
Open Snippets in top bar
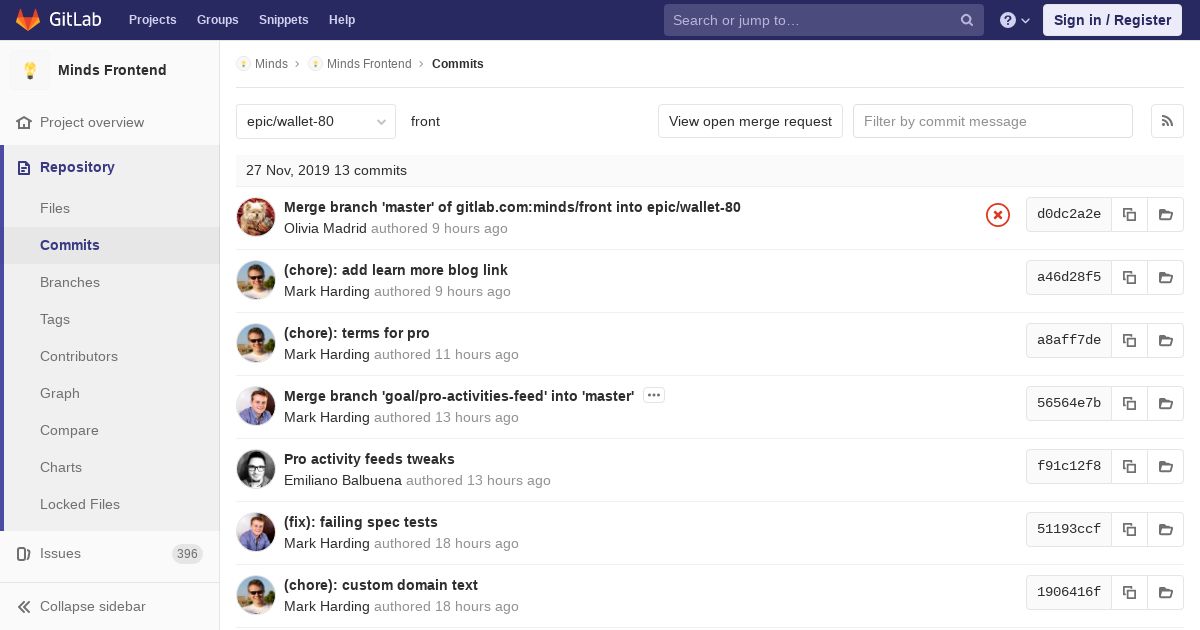pyautogui.click(x=283, y=20)
